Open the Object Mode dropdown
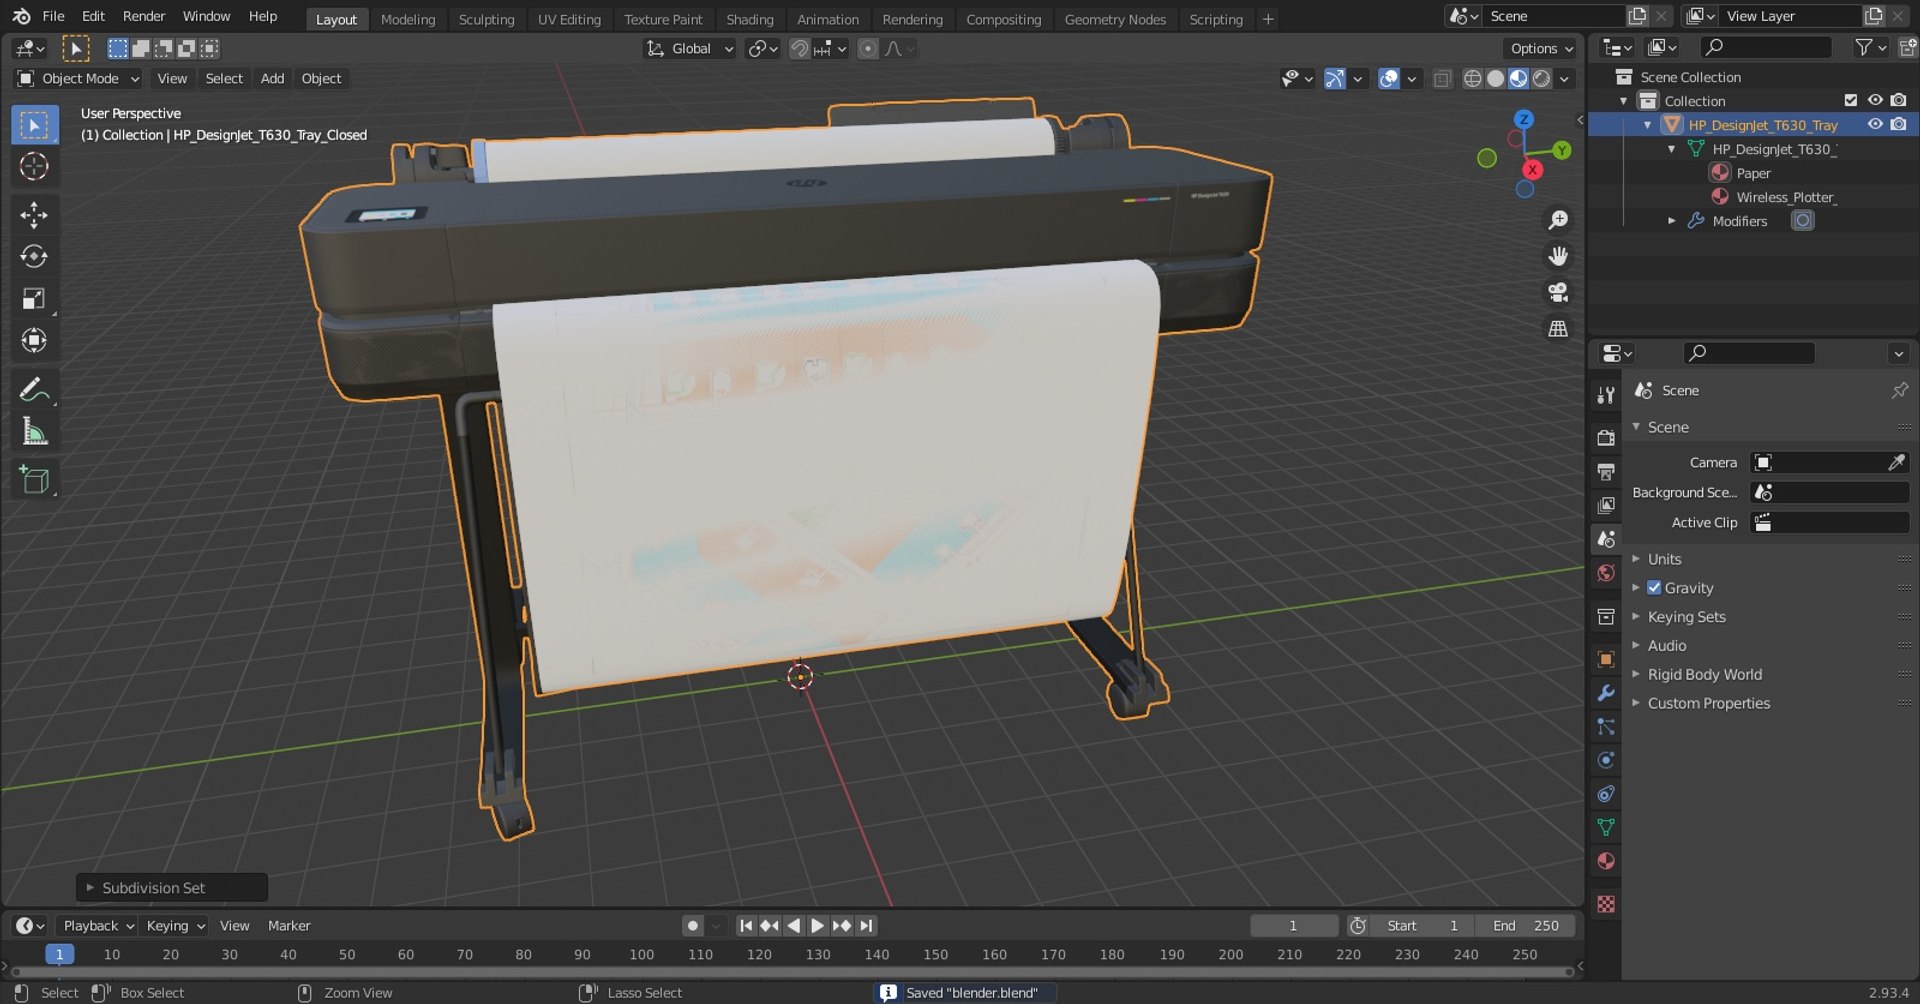 [x=78, y=78]
